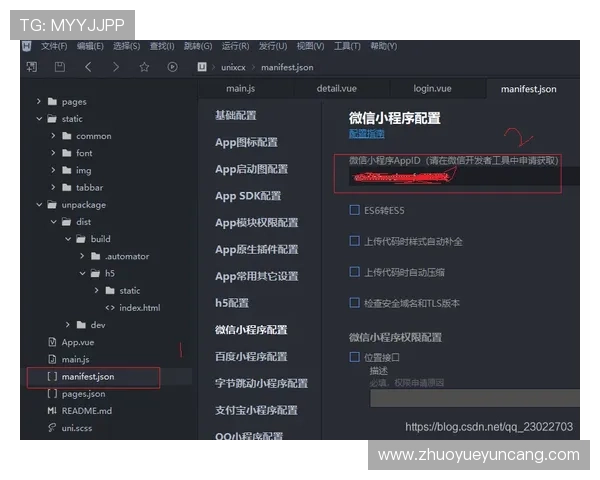This screenshot has width=600, height=480.
Task: Select index.html in the file tree
Action: [140, 308]
